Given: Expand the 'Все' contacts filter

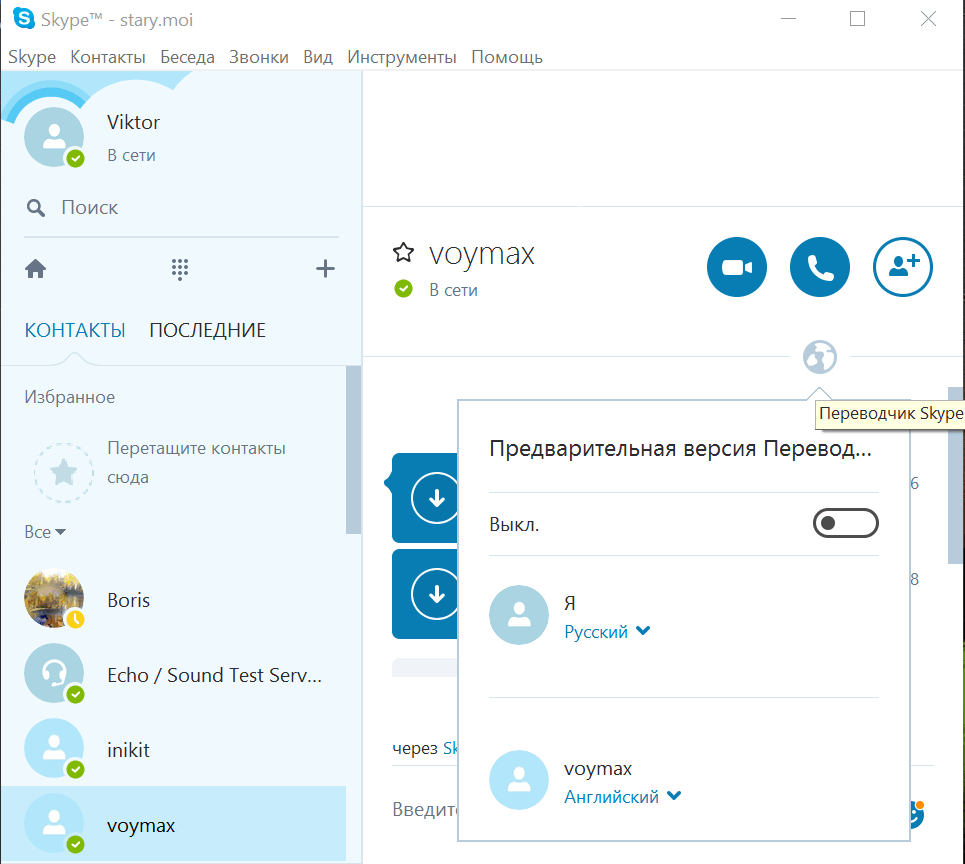Looking at the screenshot, I should pos(45,532).
